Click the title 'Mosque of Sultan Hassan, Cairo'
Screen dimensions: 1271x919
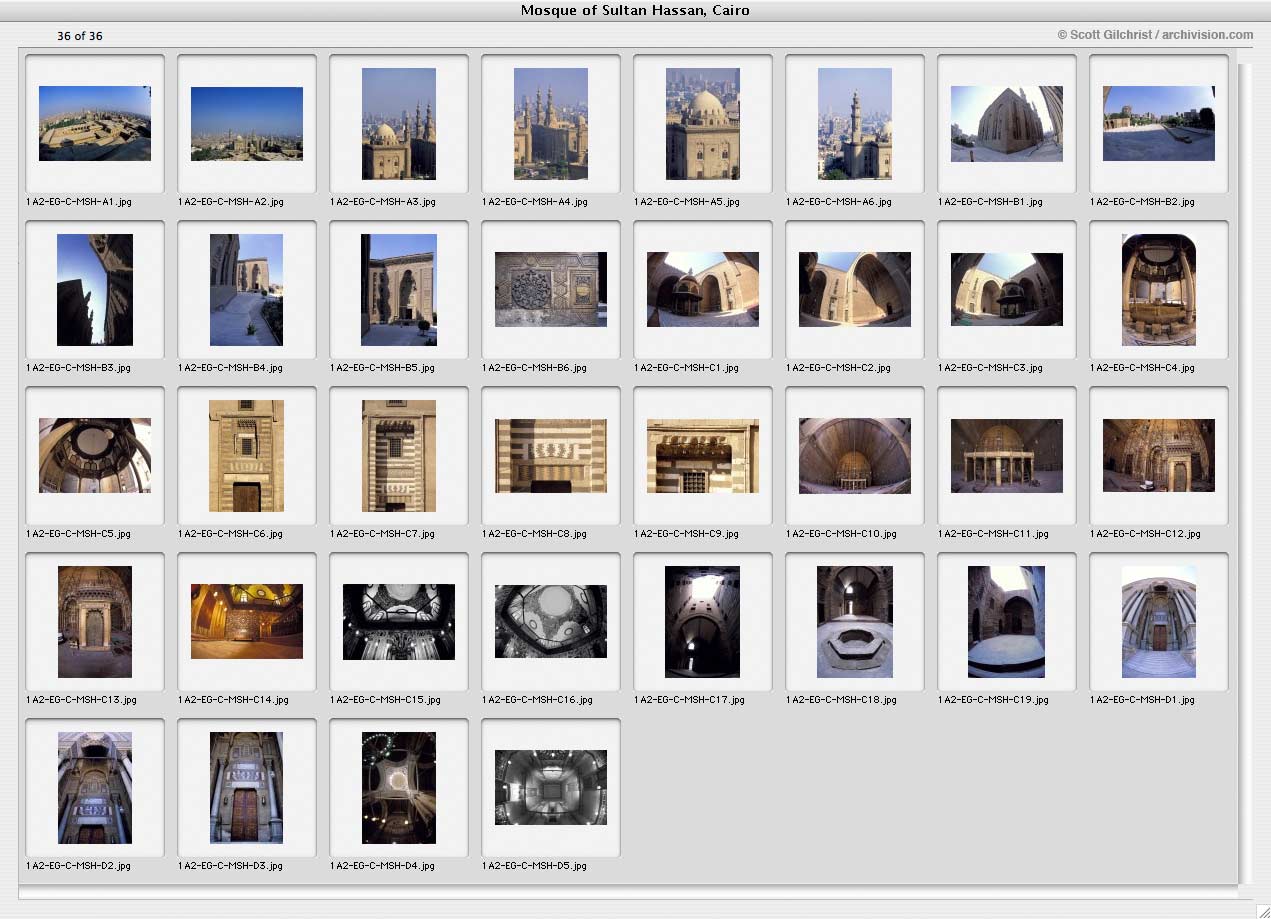635,11
